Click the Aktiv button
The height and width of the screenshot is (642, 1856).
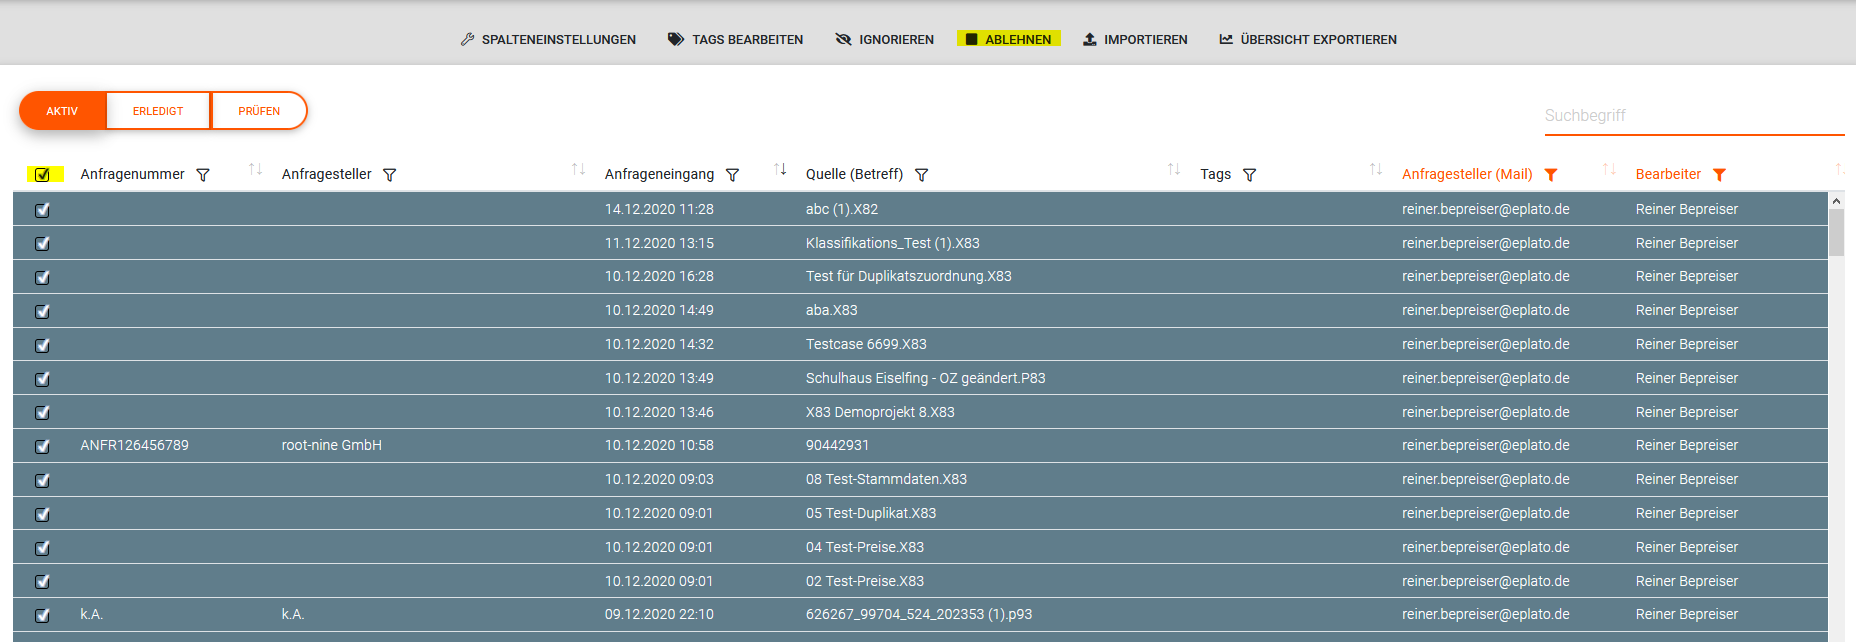(x=62, y=111)
